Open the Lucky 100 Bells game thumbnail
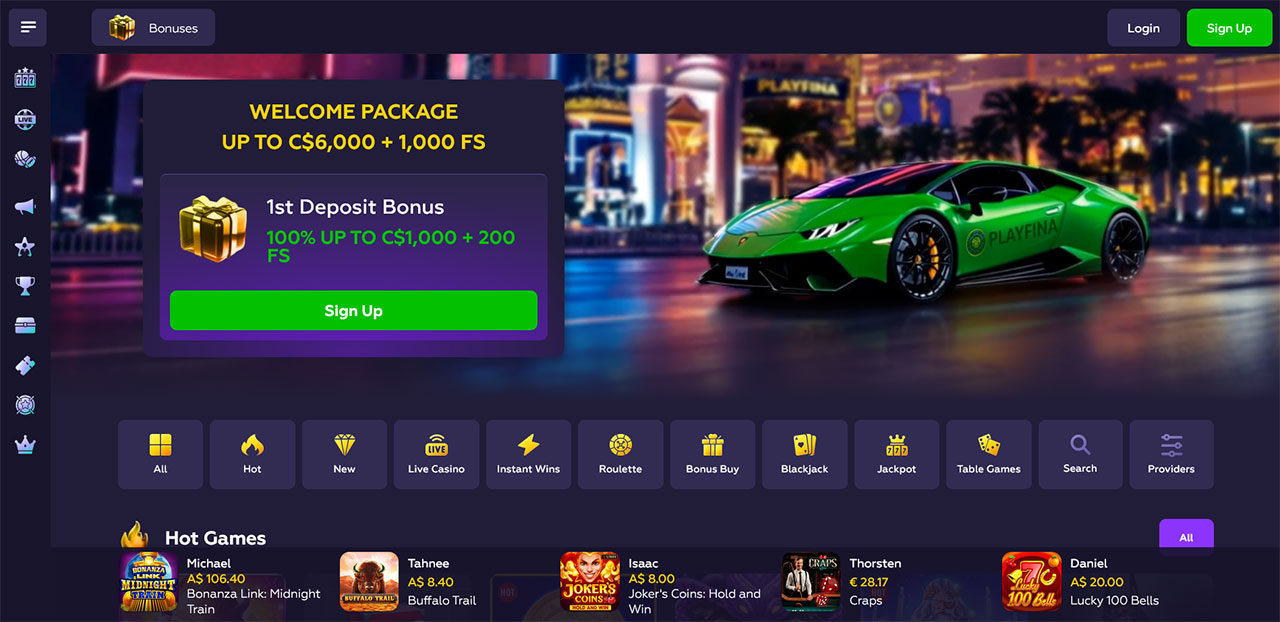1280x622 pixels. point(1031,582)
